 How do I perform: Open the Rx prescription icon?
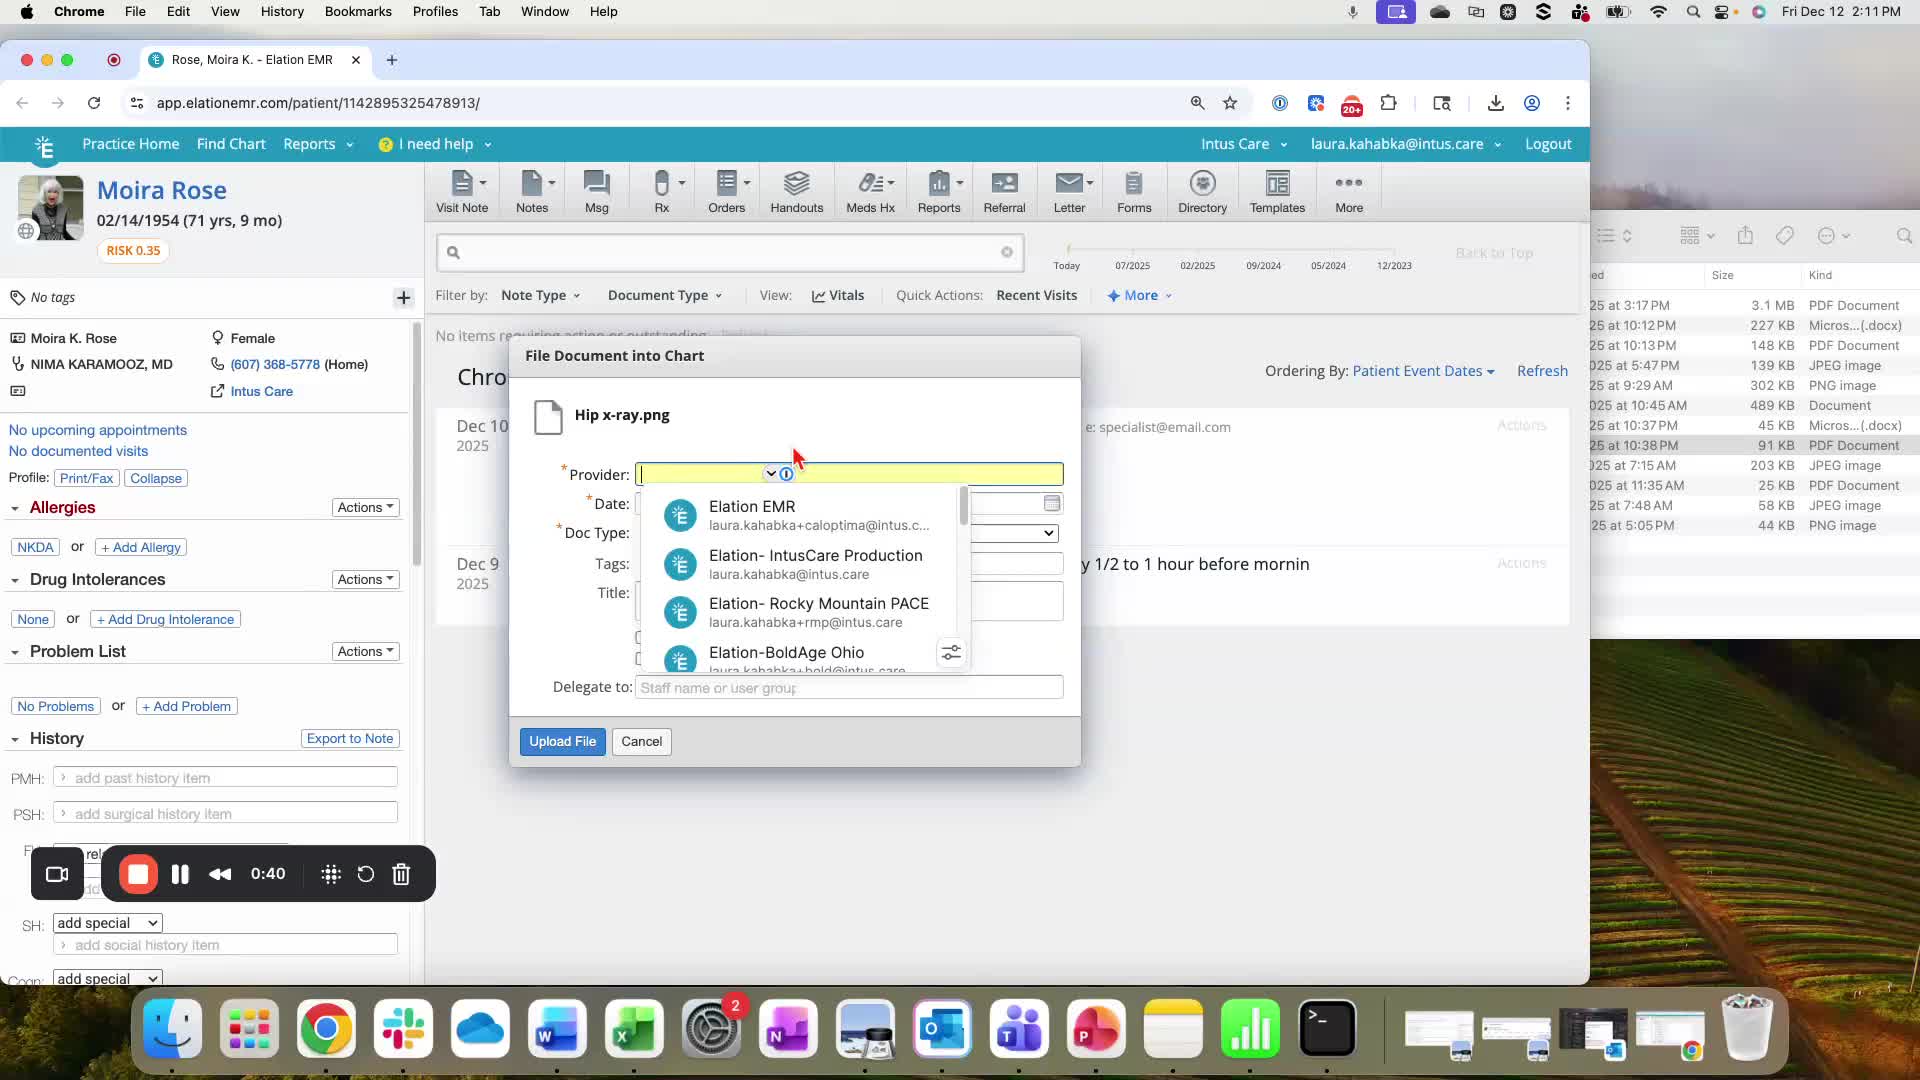click(662, 191)
